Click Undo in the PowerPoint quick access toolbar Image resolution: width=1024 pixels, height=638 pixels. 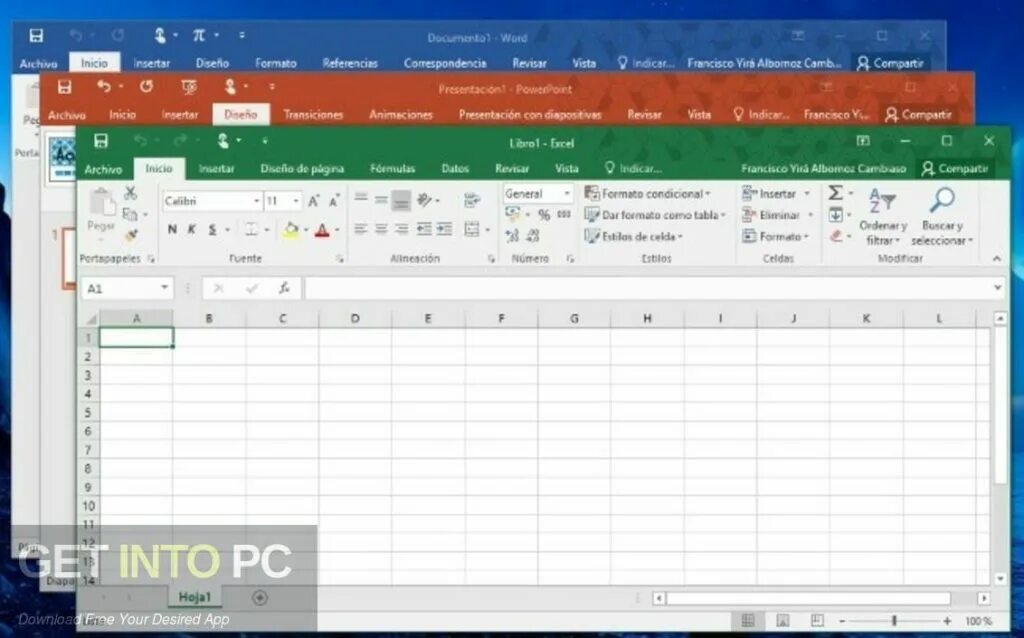[x=104, y=86]
